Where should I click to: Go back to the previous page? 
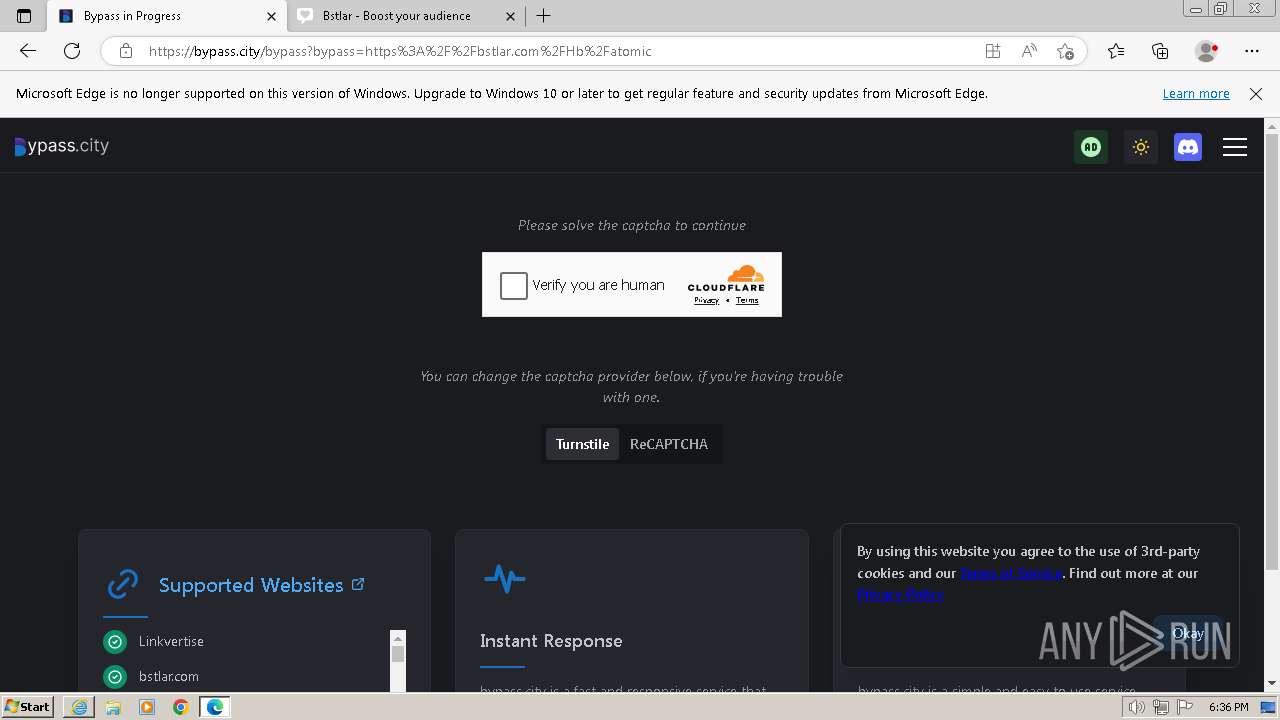pos(28,51)
